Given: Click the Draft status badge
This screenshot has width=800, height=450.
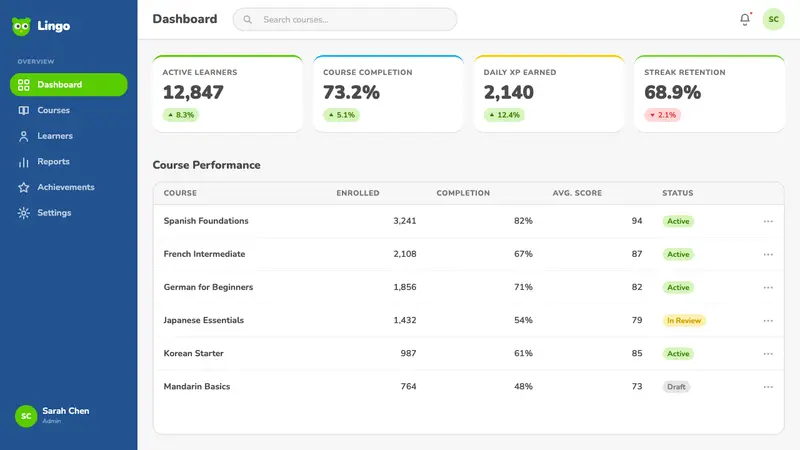Looking at the screenshot, I should [676, 387].
